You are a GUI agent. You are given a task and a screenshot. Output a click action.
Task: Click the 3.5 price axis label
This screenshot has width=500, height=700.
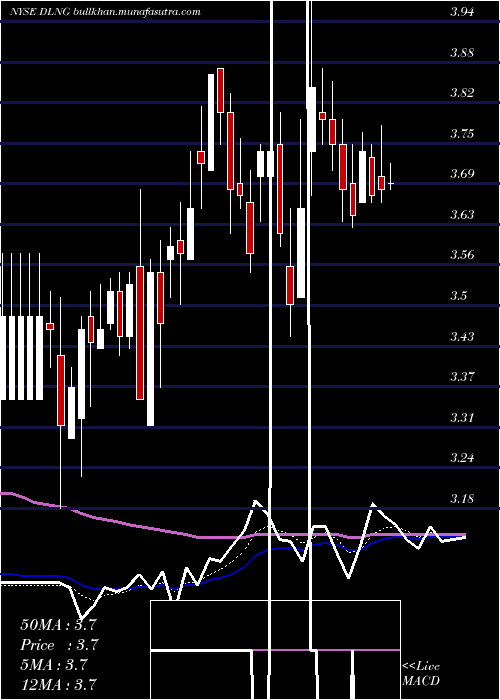(459, 296)
